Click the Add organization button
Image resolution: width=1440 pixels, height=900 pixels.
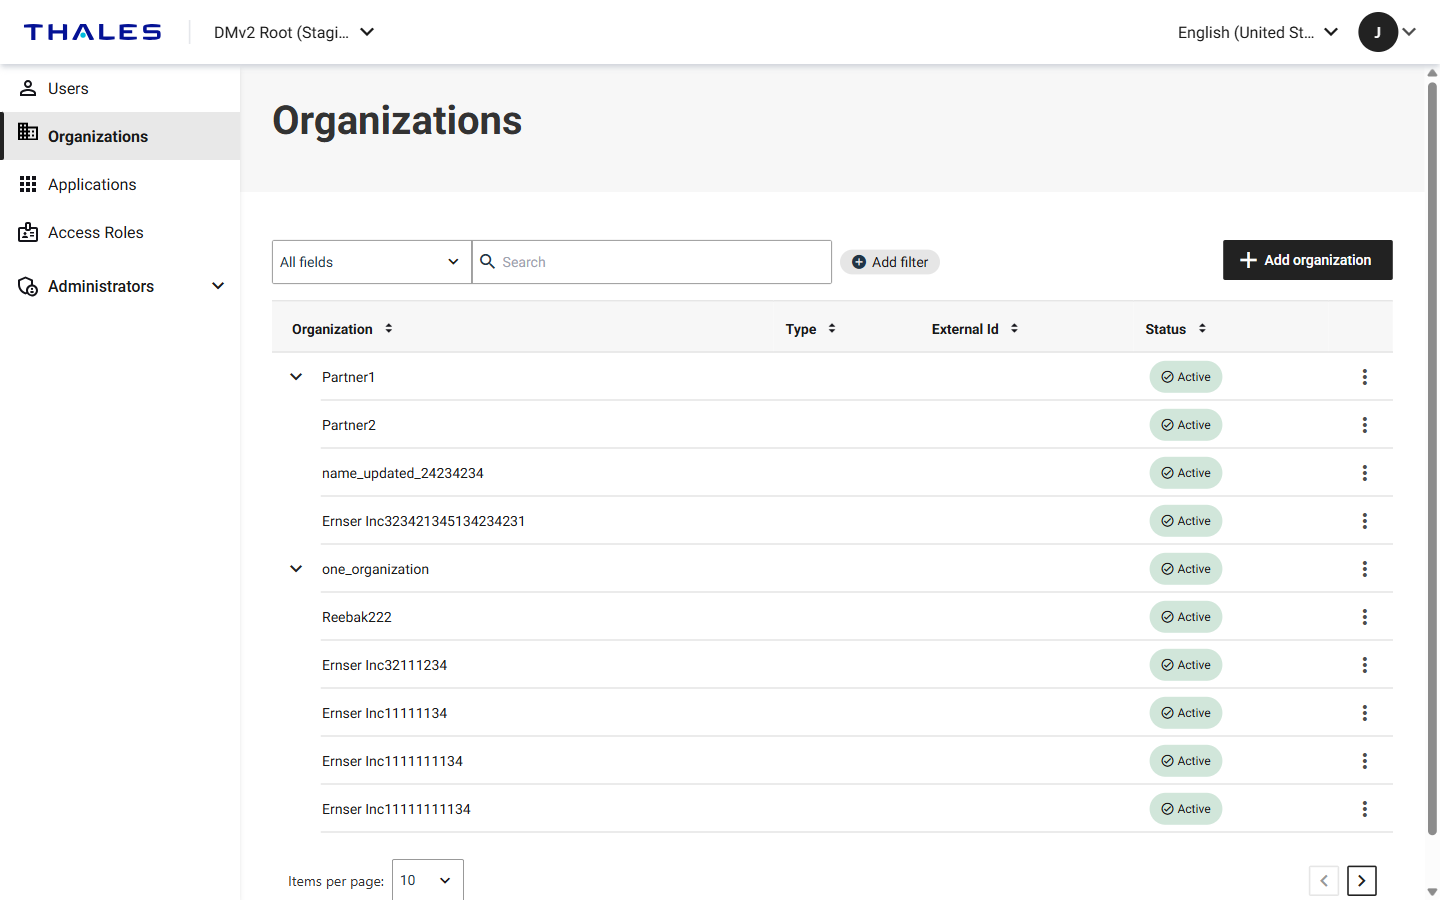point(1308,260)
